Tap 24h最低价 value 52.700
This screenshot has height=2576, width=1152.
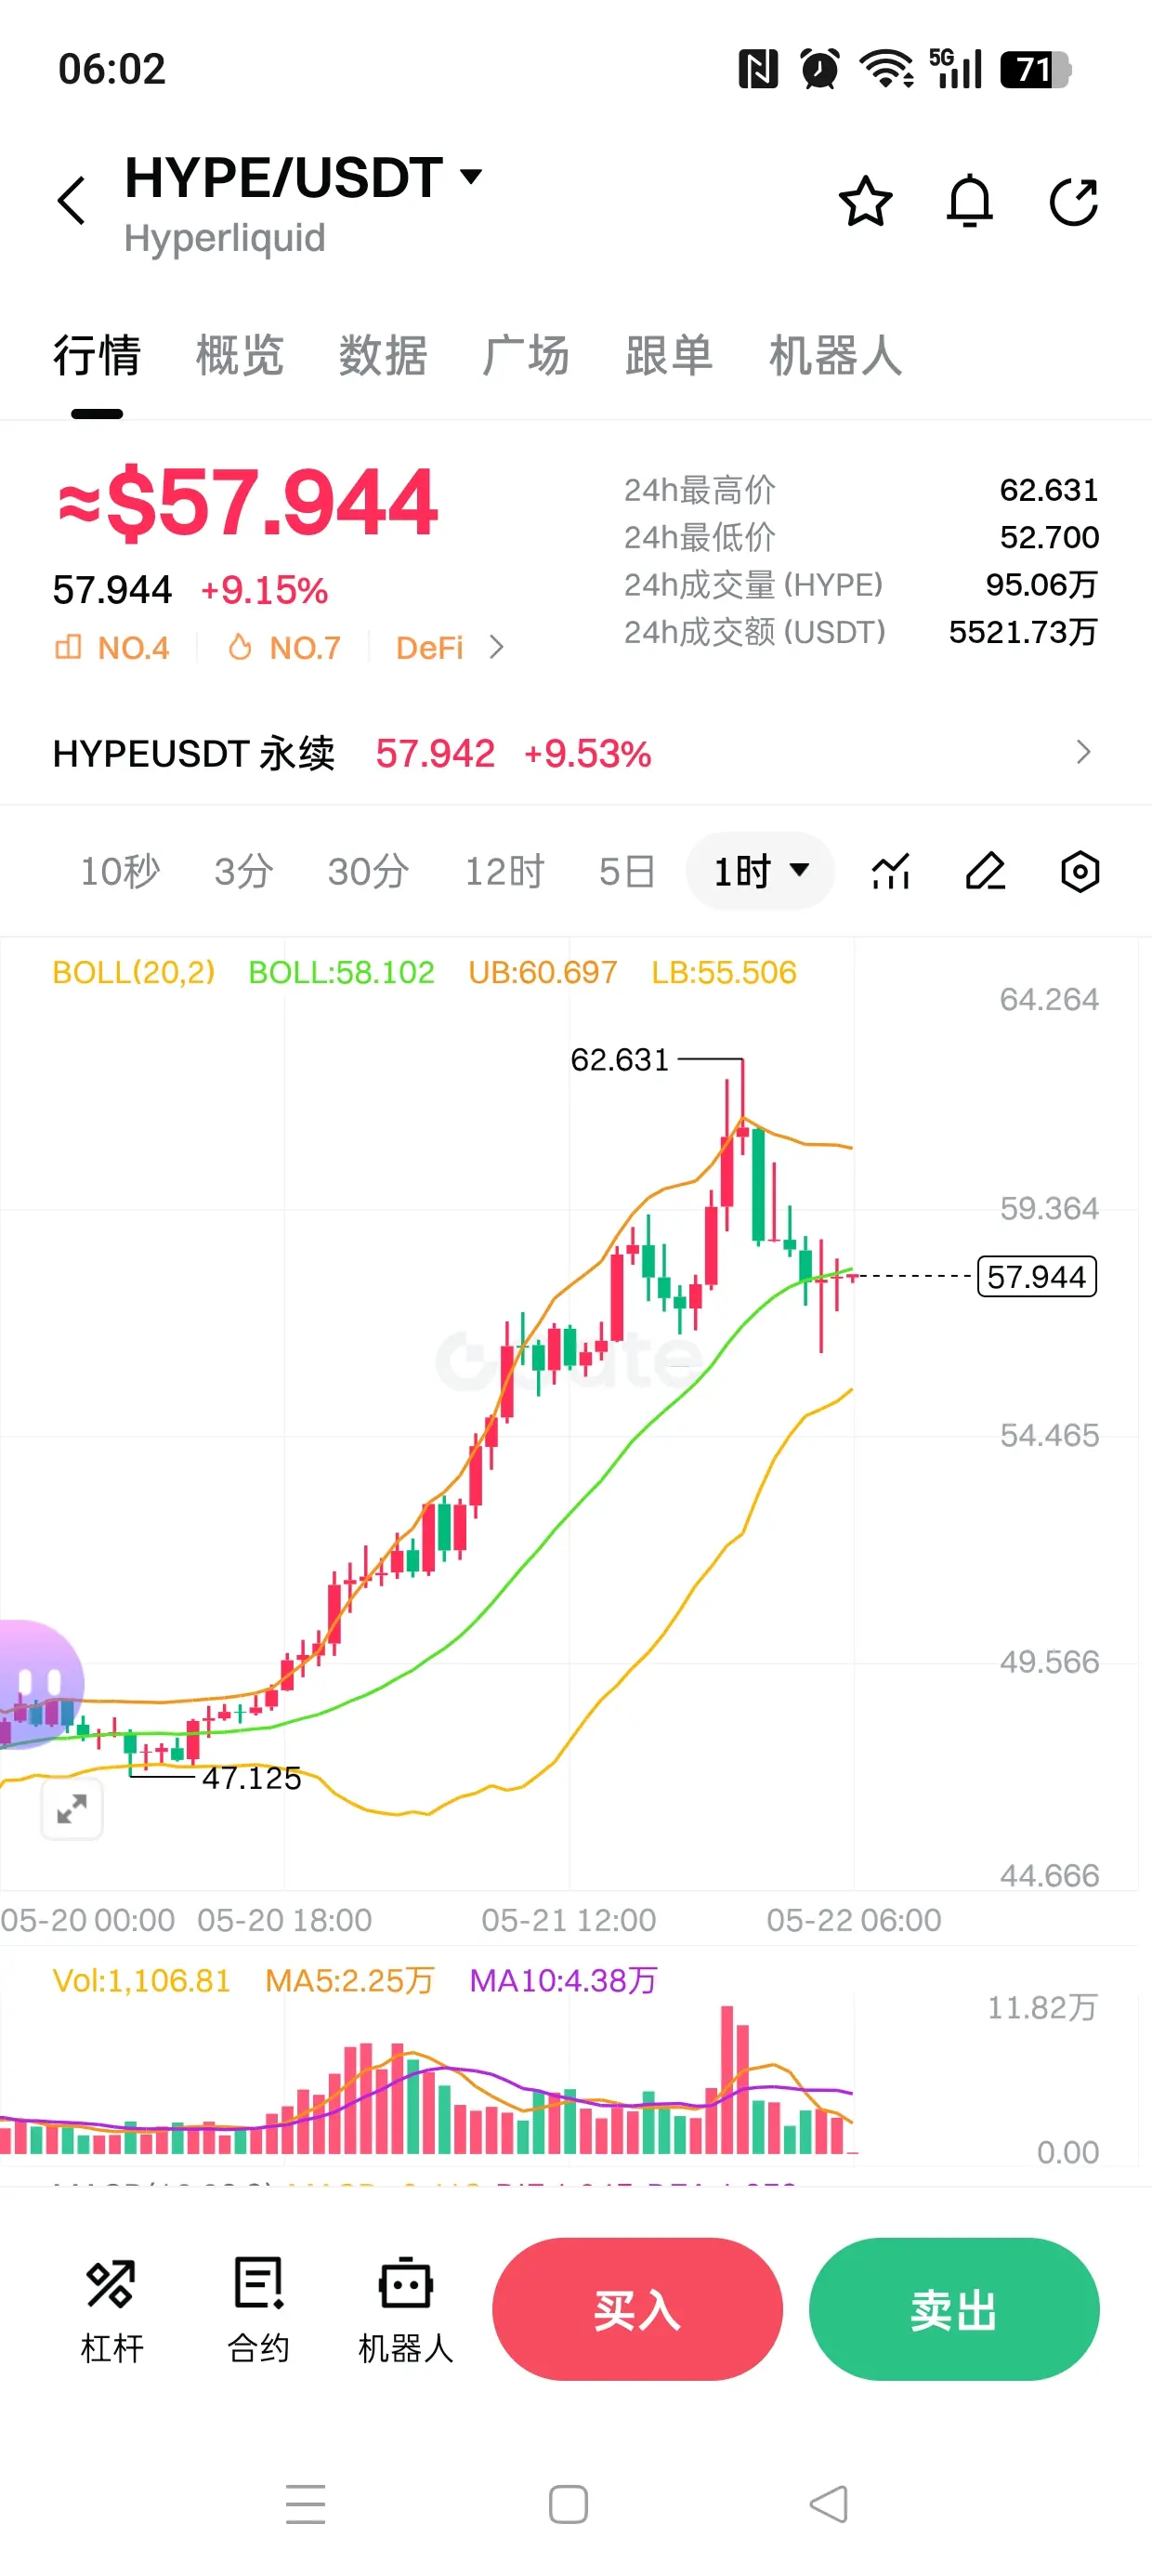pyautogui.click(x=1049, y=537)
